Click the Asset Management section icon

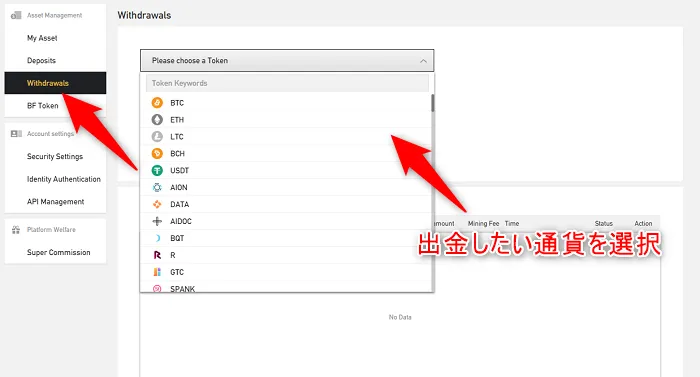point(16,15)
